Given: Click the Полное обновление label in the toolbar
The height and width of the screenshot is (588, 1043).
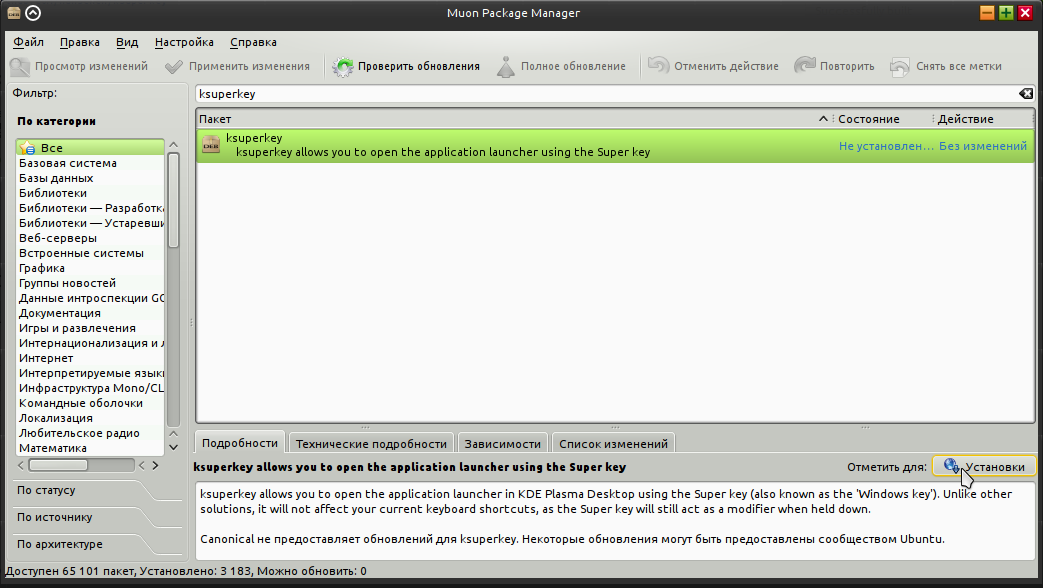Looking at the screenshot, I should tap(573, 67).
